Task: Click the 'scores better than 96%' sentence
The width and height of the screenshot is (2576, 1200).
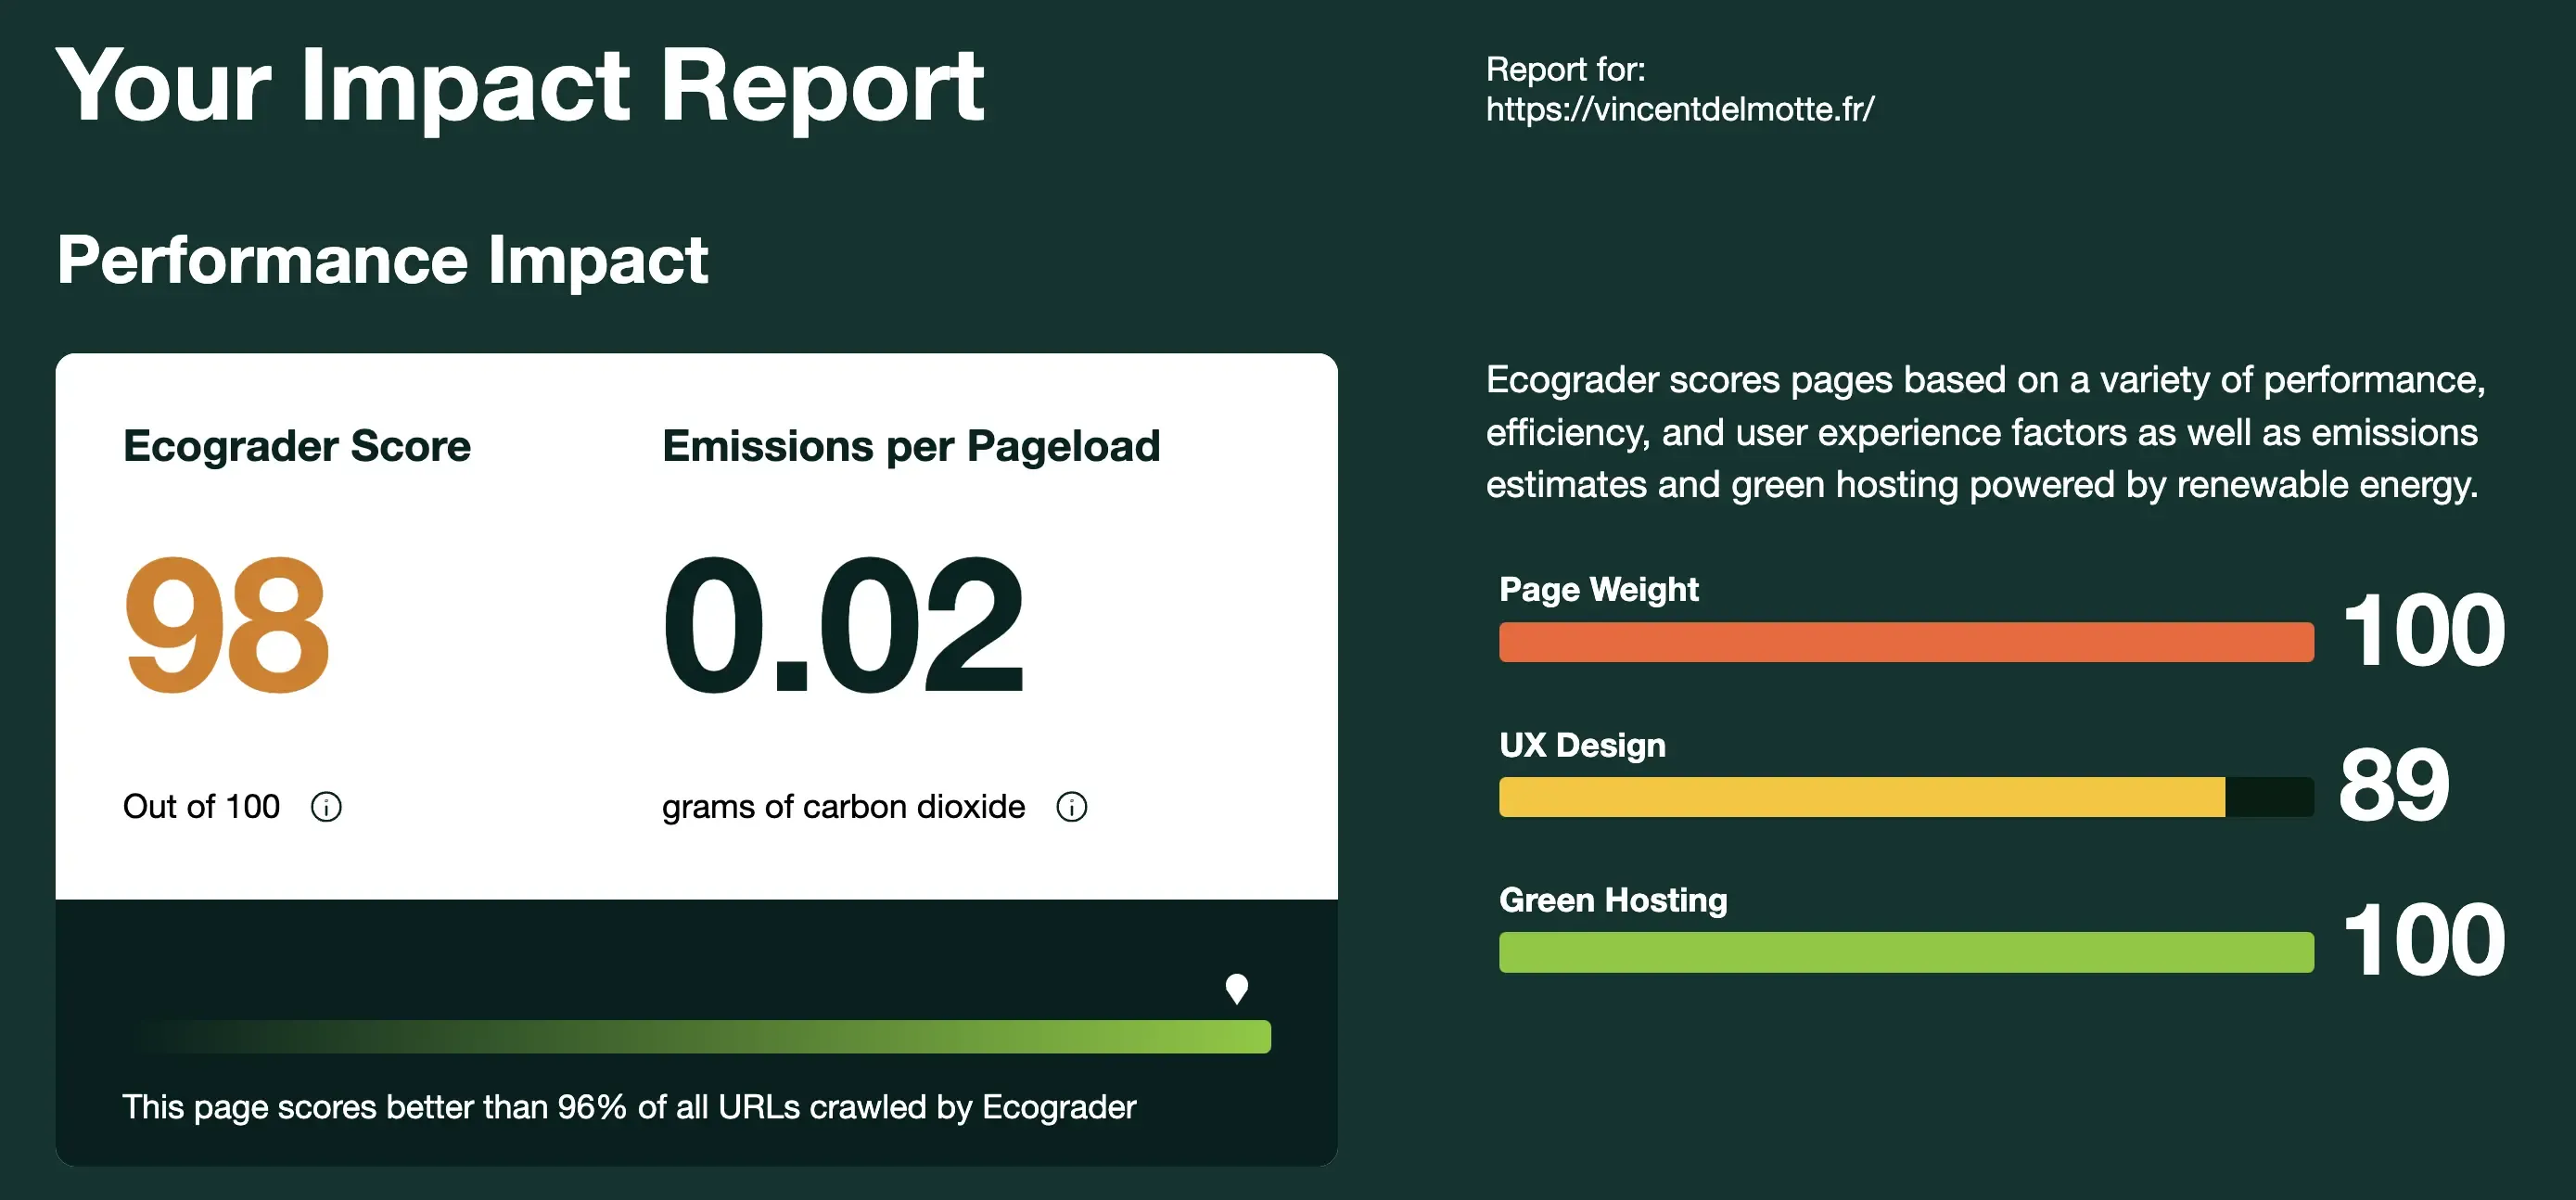Action: click(x=629, y=1107)
